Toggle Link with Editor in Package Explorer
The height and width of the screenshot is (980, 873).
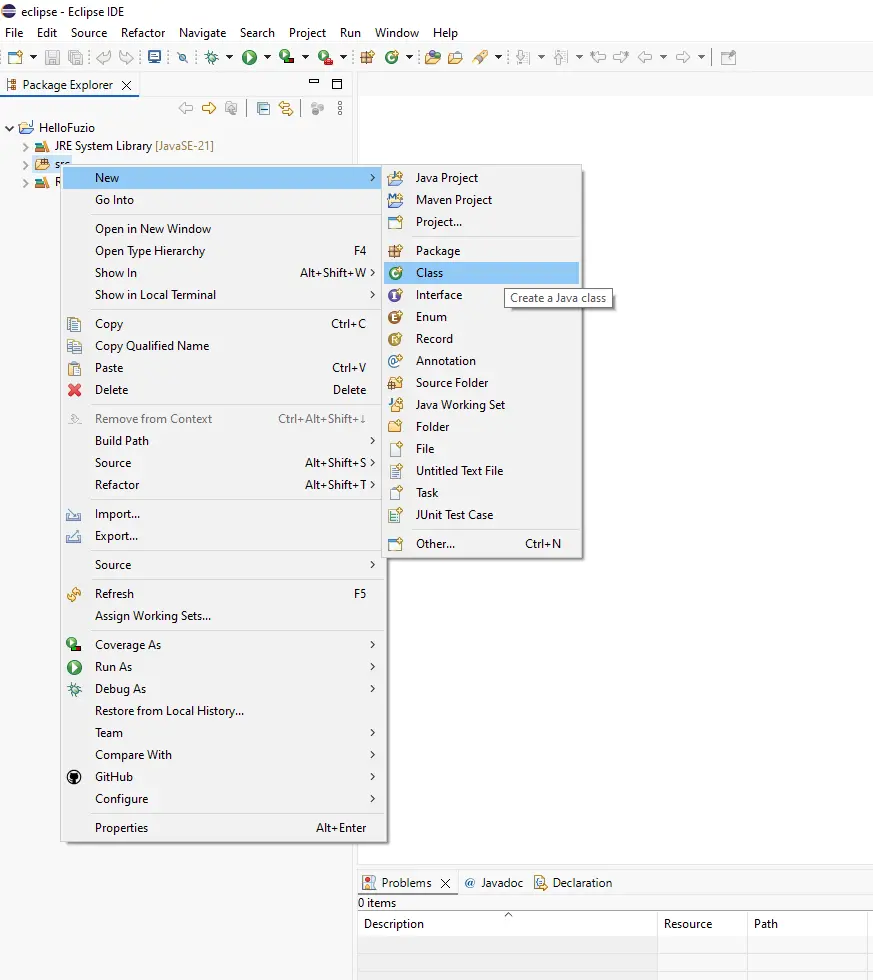coord(286,109)
